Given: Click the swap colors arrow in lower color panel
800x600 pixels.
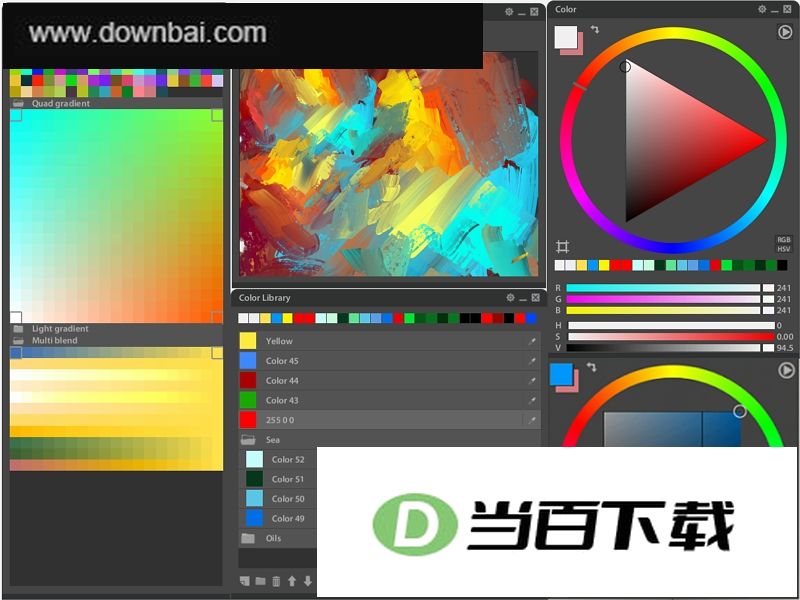Looking at the screenshot, I should coord(591,367).
